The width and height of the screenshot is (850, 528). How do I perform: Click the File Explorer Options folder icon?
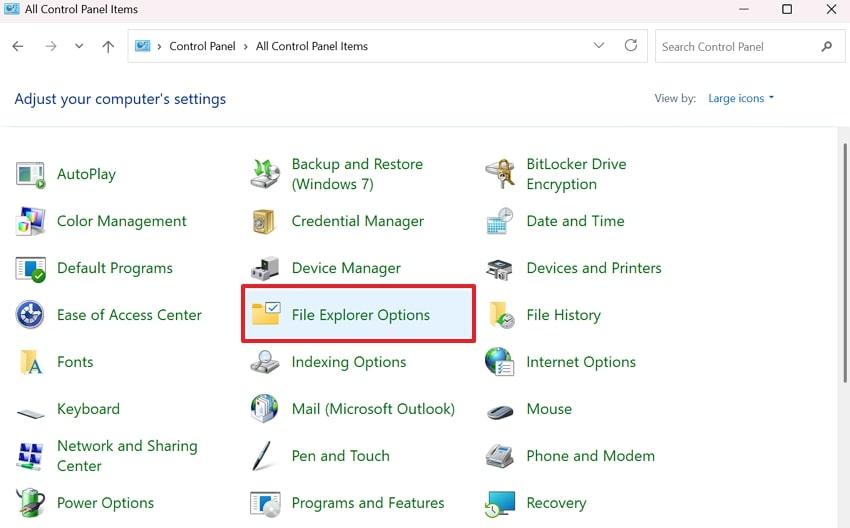266,313
